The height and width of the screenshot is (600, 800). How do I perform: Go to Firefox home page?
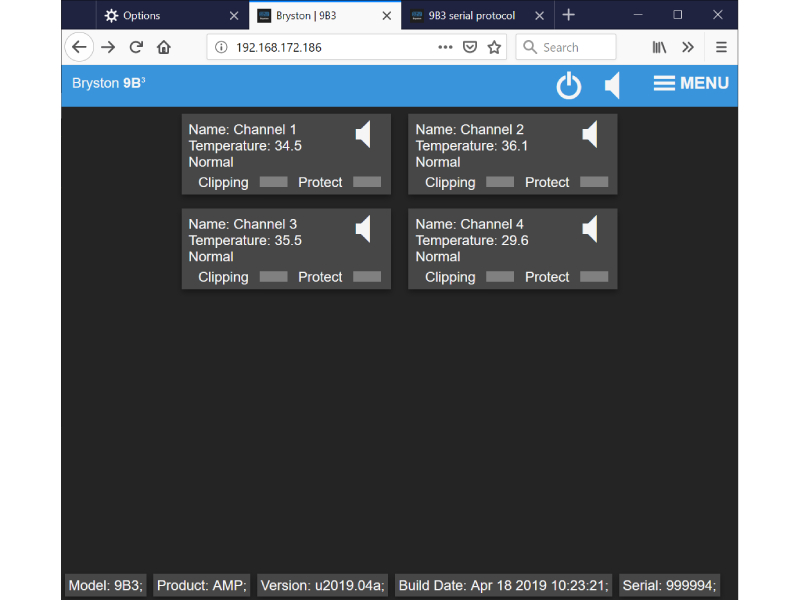coord(164,47)
